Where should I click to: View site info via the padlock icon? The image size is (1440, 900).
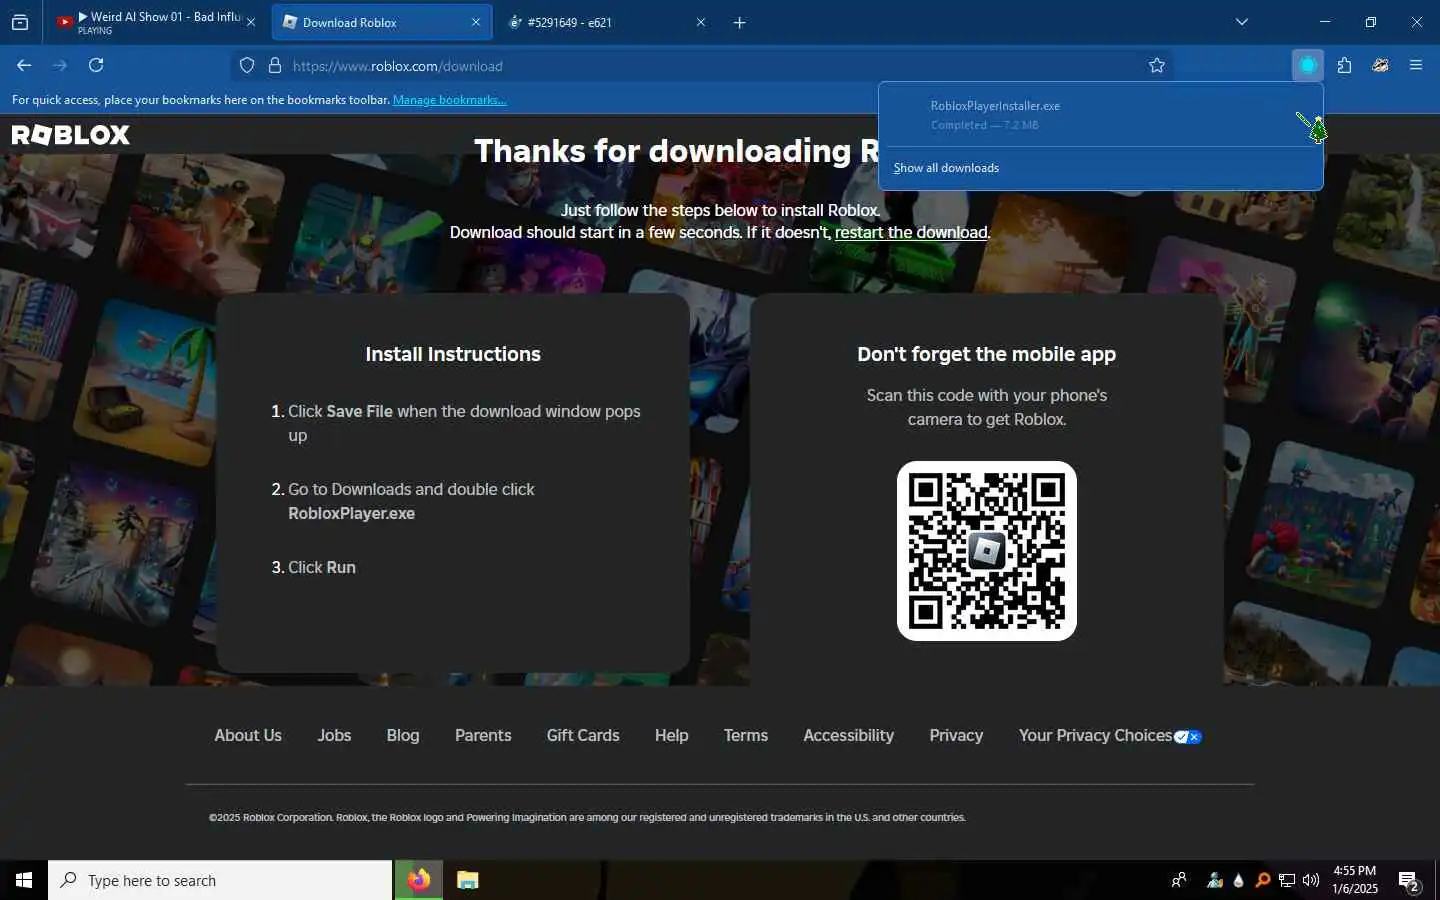click(x=275, y=66)
